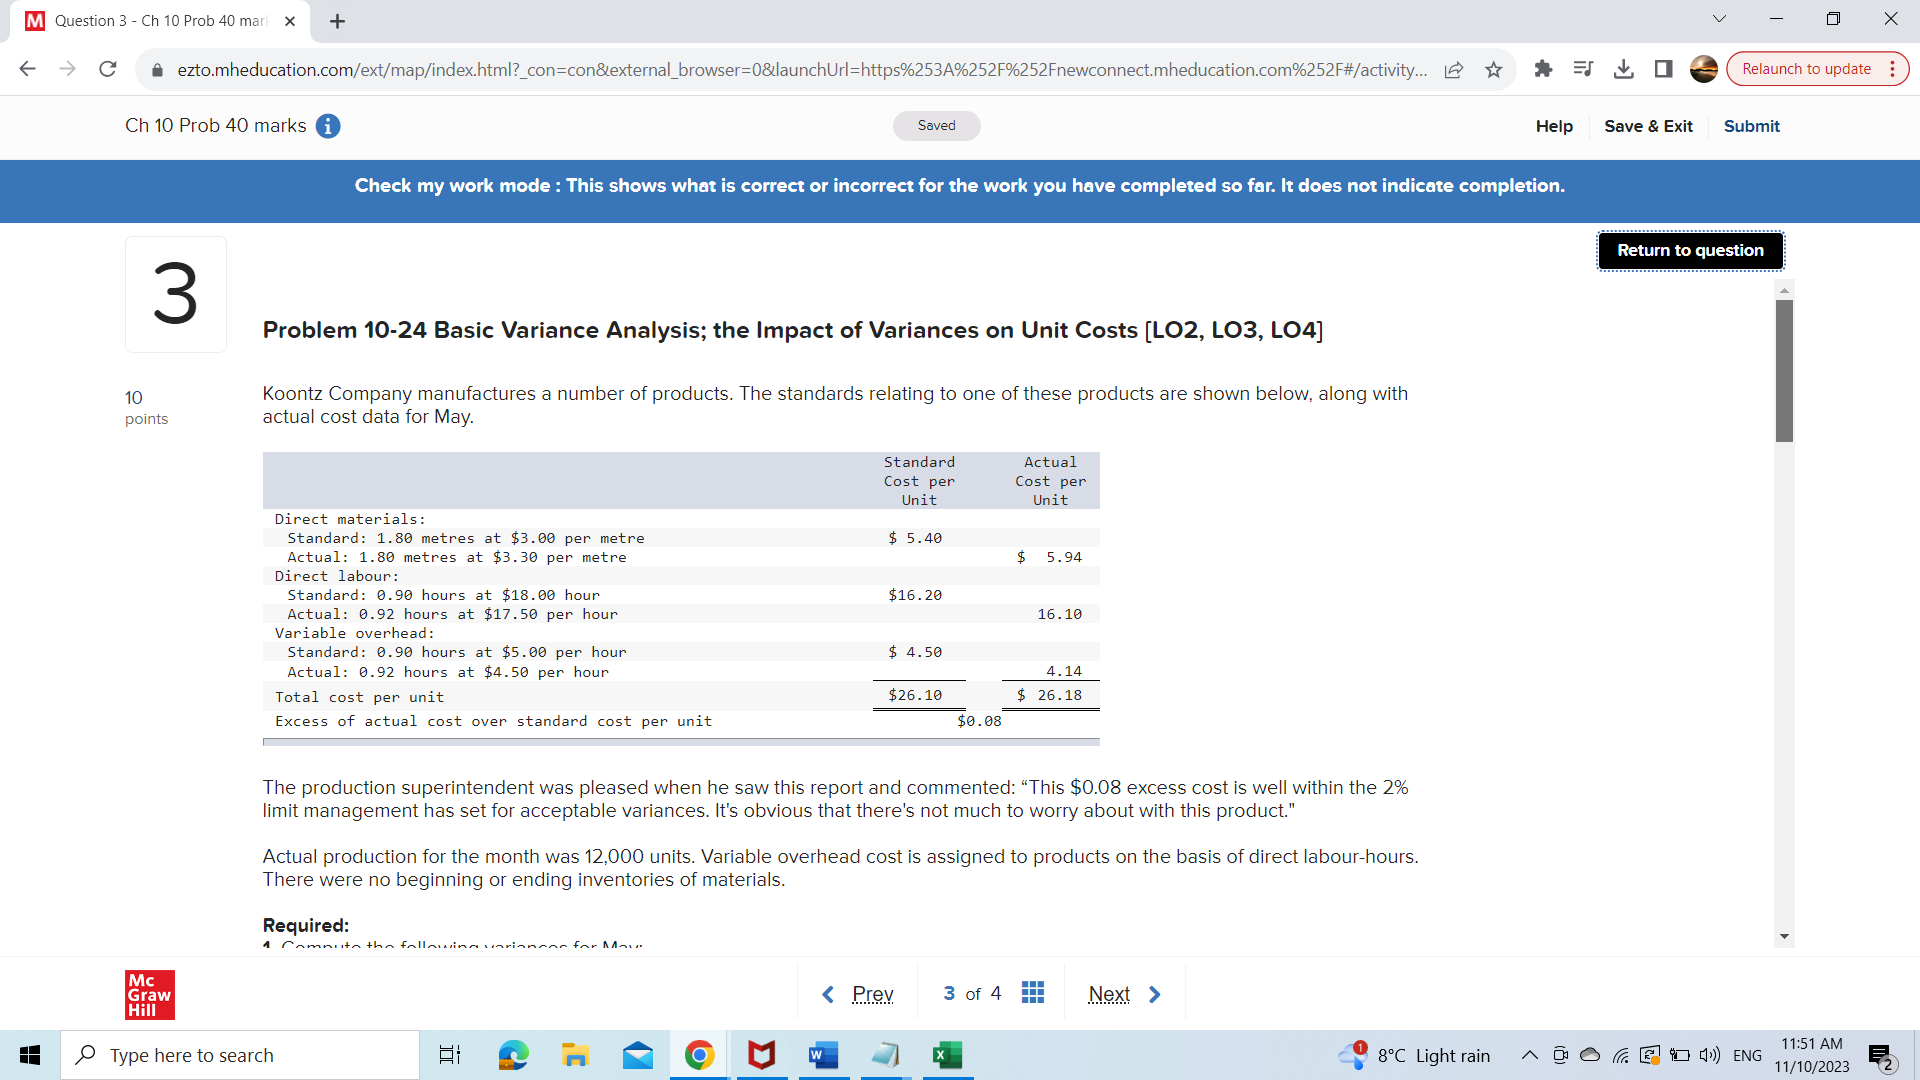The image size is (1920, 1080).
Task: Click the browser extensions puzzle icon
Action: [x=1543, y=69]
